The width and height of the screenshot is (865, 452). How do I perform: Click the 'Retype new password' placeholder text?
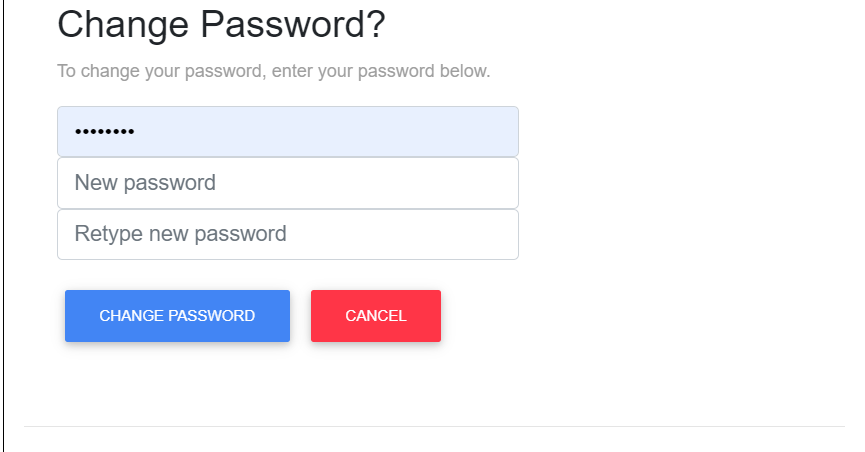[180, 234]
